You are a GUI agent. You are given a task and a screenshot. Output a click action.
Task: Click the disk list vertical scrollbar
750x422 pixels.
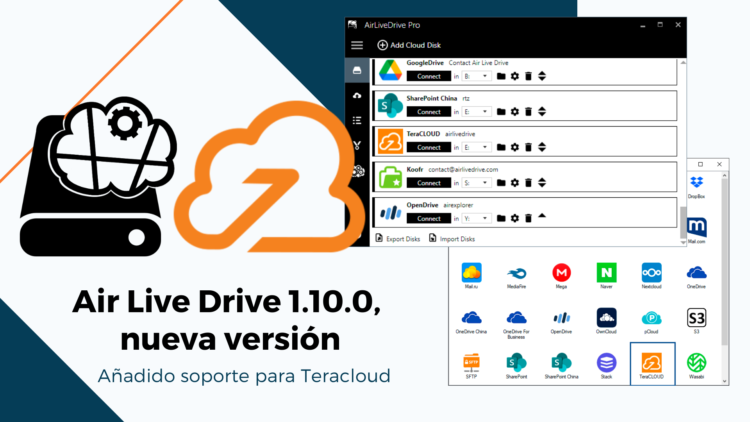[x=685, y=222]
